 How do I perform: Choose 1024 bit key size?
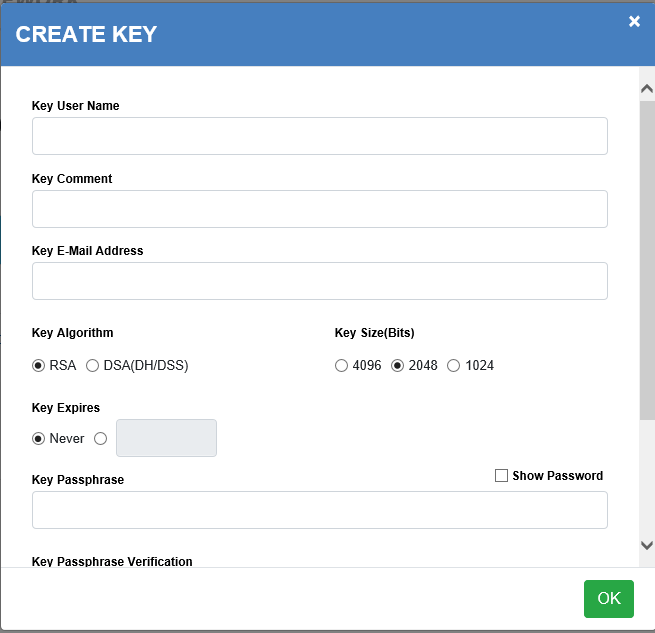click(453, 366)
